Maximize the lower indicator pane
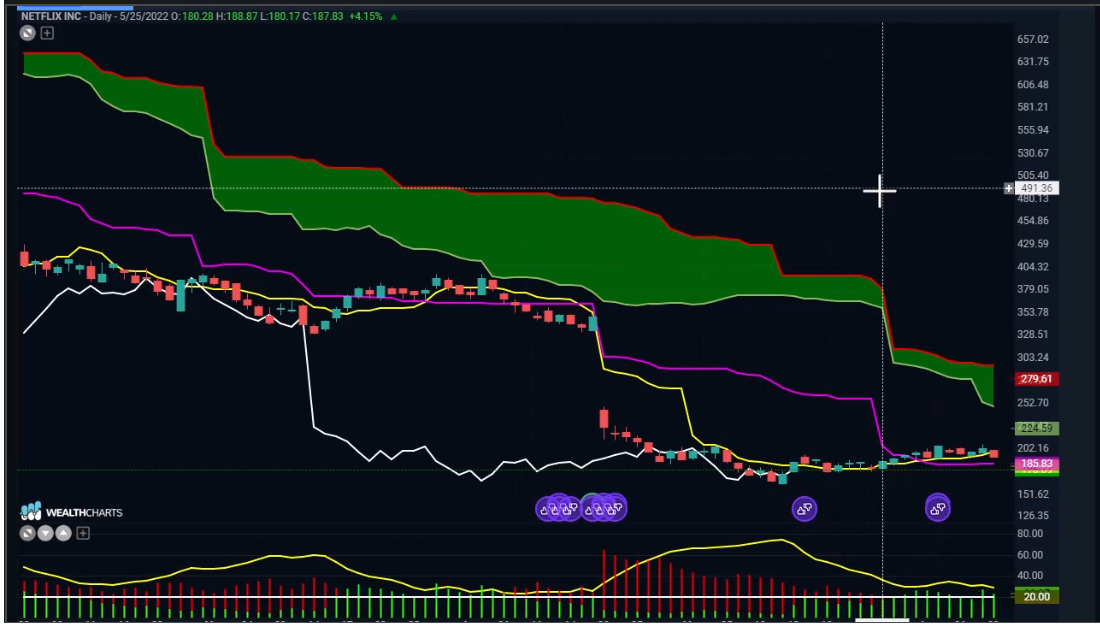Viewport: 1100px width, 624px height. (27, 533)
